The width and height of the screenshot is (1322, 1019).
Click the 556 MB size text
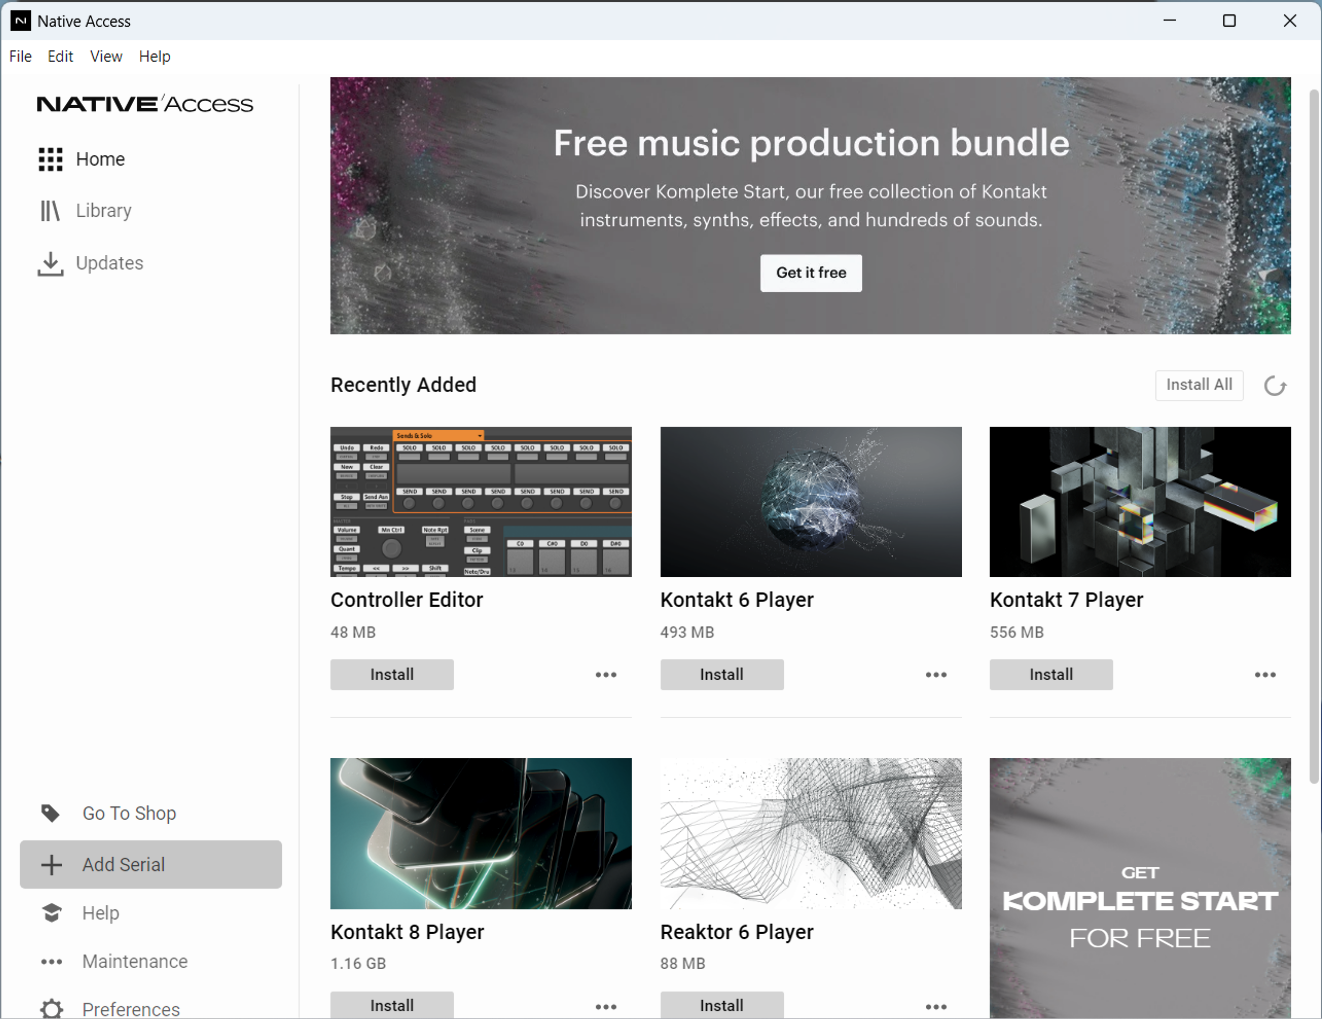(1017, 632)
